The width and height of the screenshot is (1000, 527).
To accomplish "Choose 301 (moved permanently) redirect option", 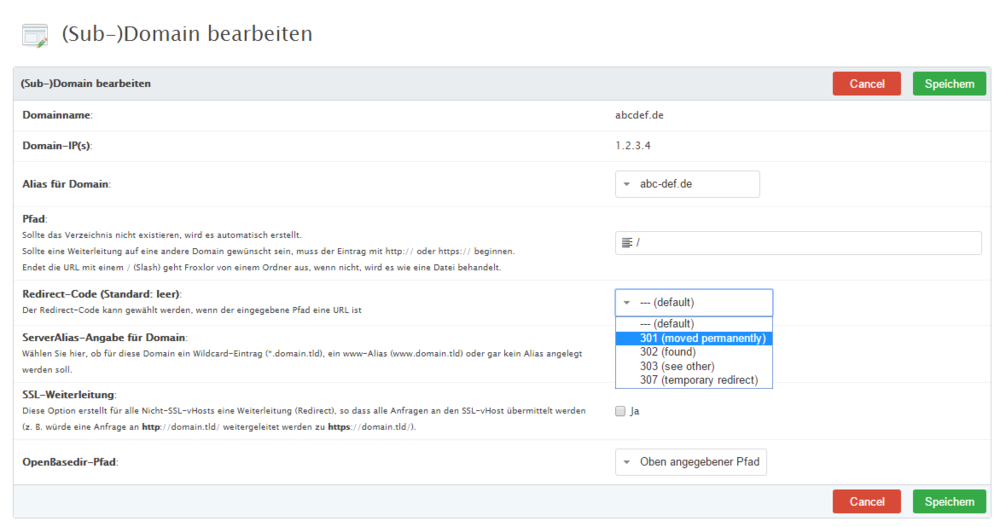I will point(694,338).
